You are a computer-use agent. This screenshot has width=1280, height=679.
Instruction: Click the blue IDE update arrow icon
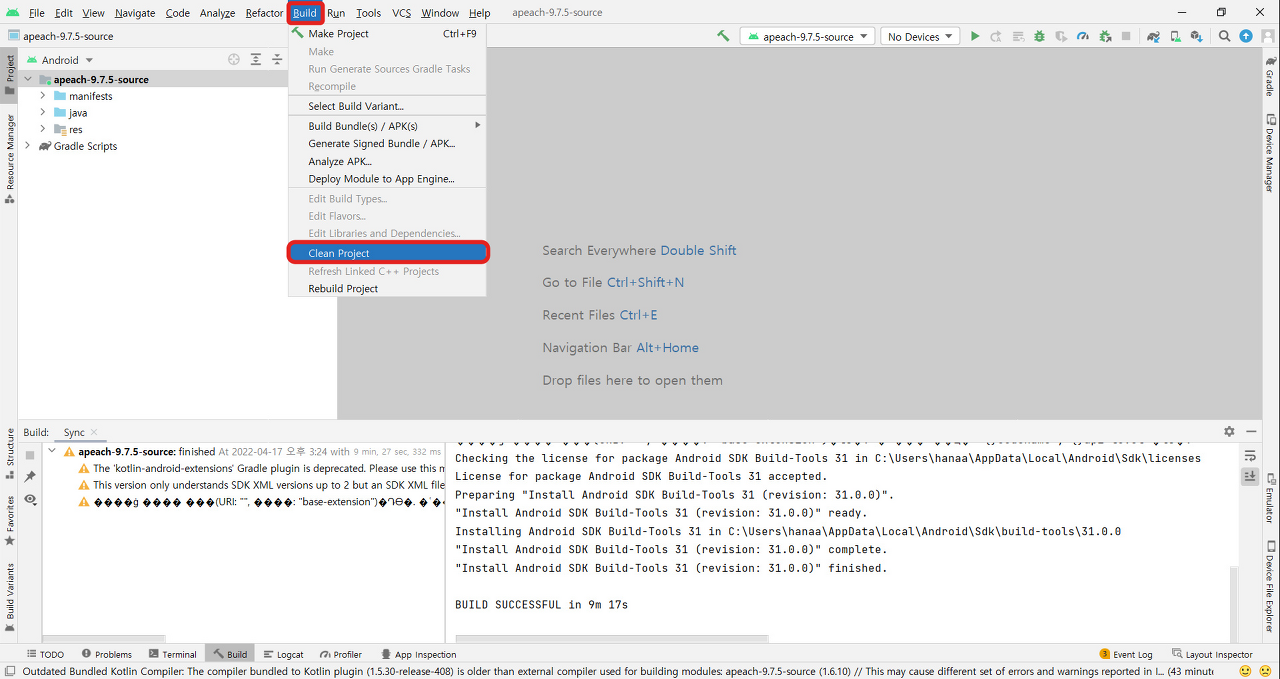click(x=1246, y=36)
